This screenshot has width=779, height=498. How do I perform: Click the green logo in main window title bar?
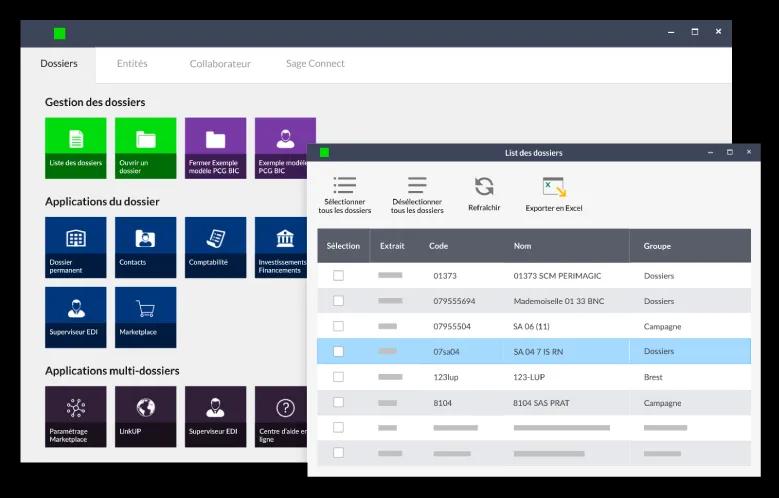click(60, 33)
